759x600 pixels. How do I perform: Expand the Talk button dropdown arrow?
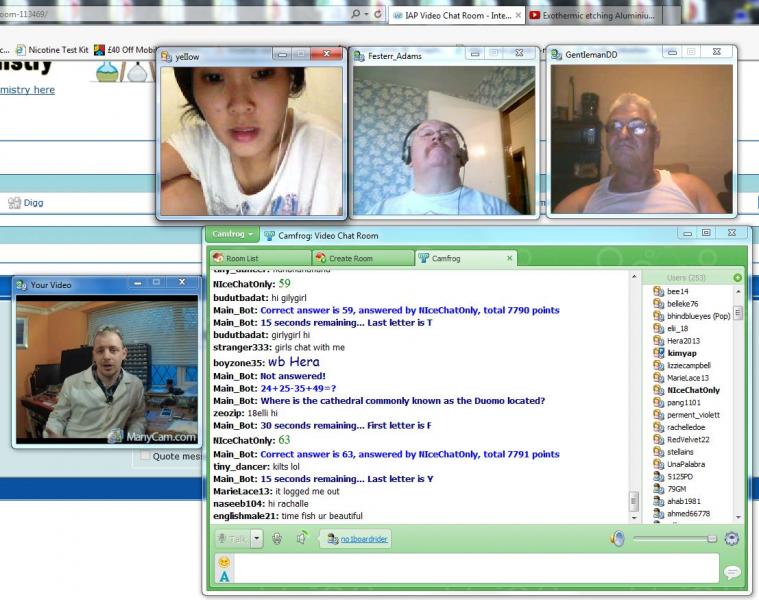pyautogui.click(x=256, y=539)
